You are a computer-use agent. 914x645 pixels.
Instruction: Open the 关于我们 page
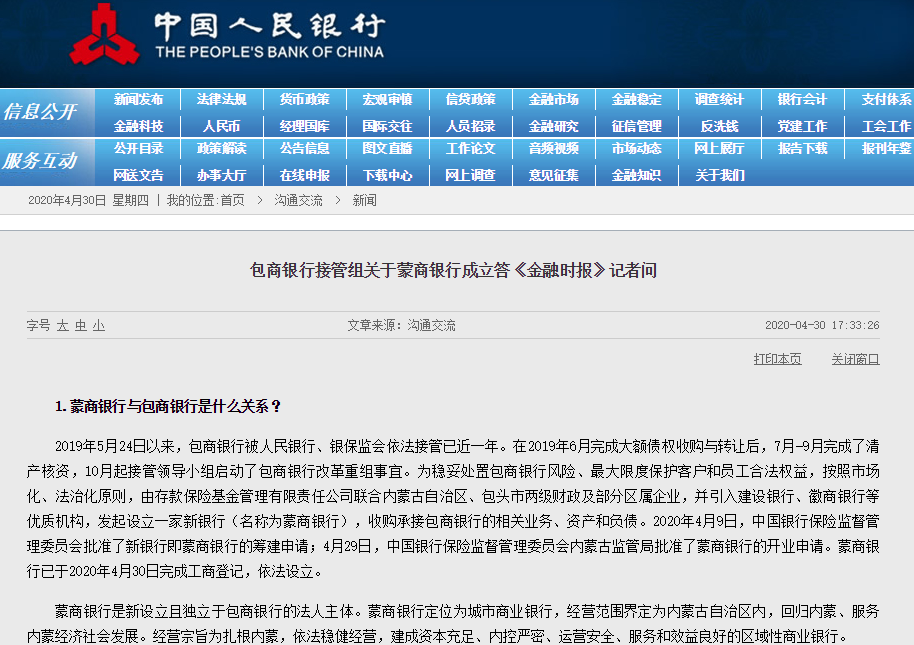click(719, 175)
